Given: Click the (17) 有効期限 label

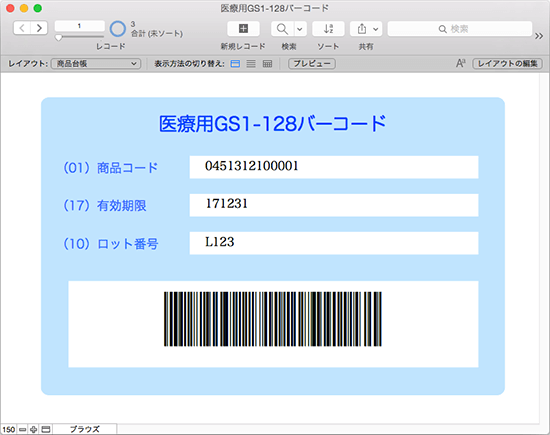Looking at the screenshot, I should point(105,206).
